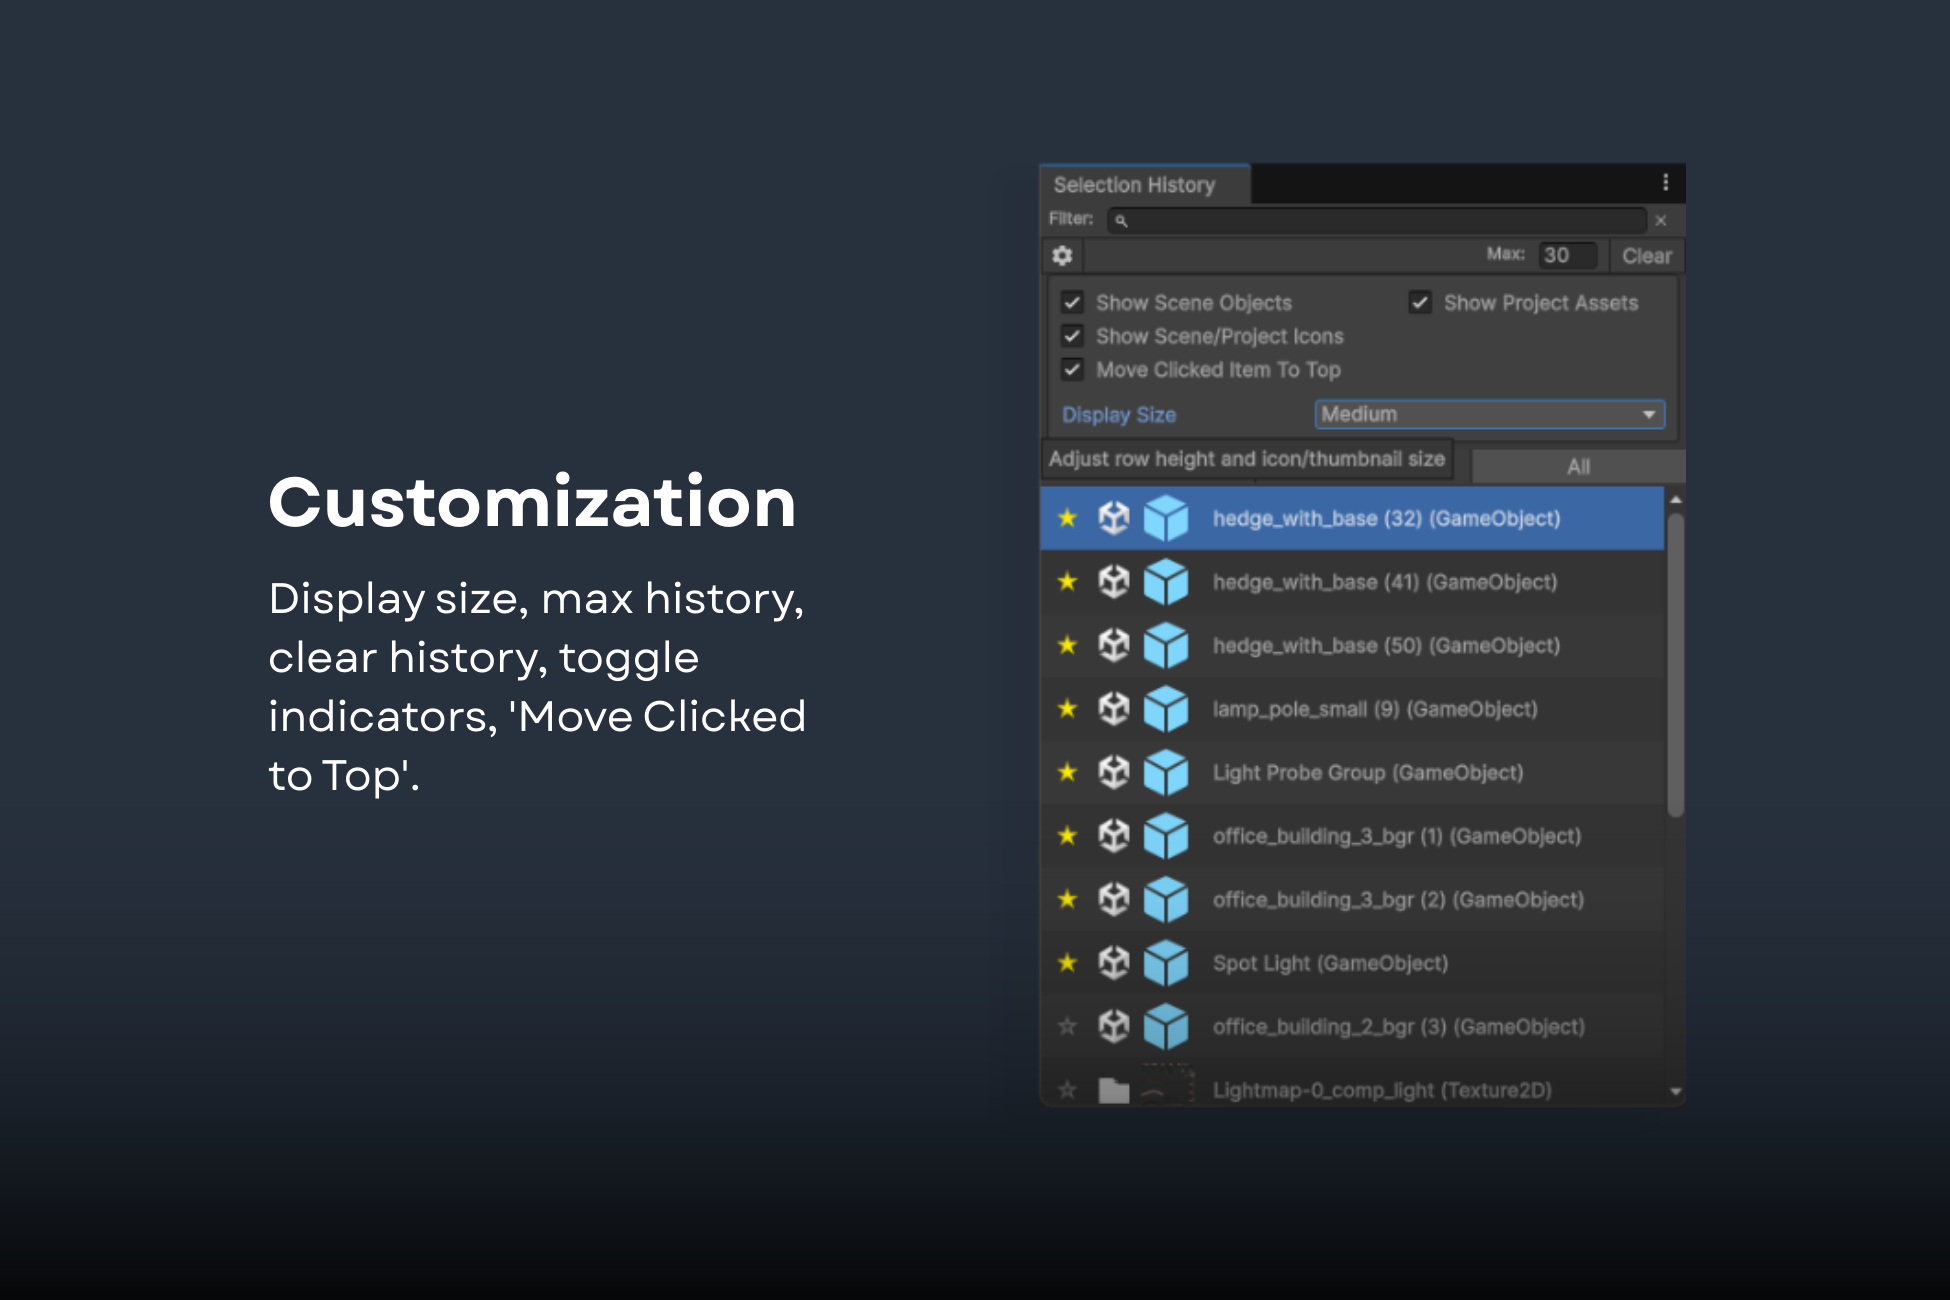The height and width of the screenshot is (1300, 1950).
Task: Click the list scroll-down arrow
Action: pyautogui.click(x=1676, y=1092)
